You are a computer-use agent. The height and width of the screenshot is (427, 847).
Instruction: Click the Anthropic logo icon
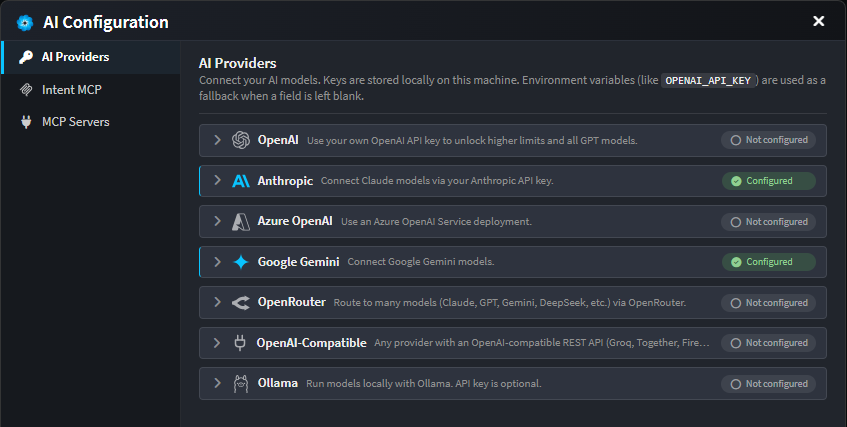click(x=241, y=181)
